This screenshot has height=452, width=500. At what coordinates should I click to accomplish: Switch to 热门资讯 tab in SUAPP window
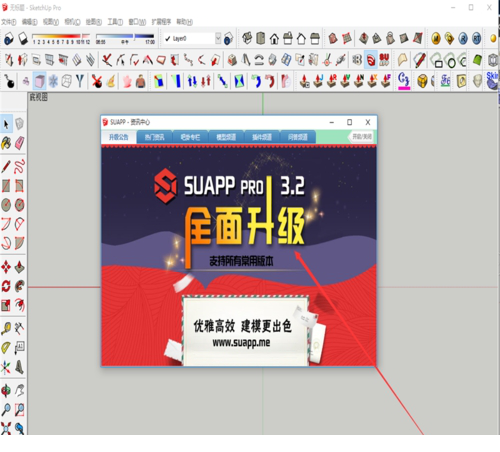(x=155, y=137)
